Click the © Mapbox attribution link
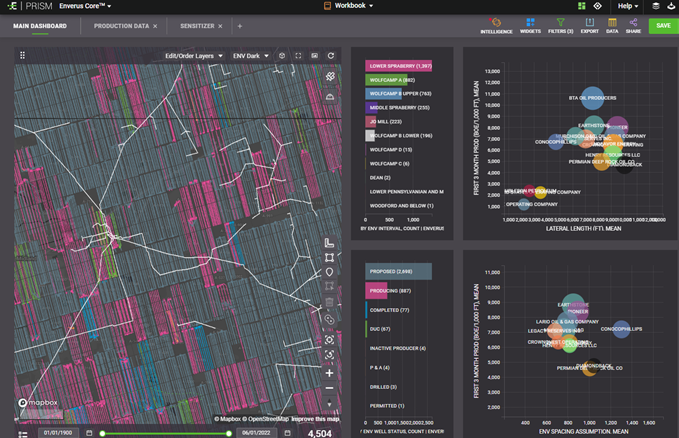The image size is (679, 438). point(227,419)
